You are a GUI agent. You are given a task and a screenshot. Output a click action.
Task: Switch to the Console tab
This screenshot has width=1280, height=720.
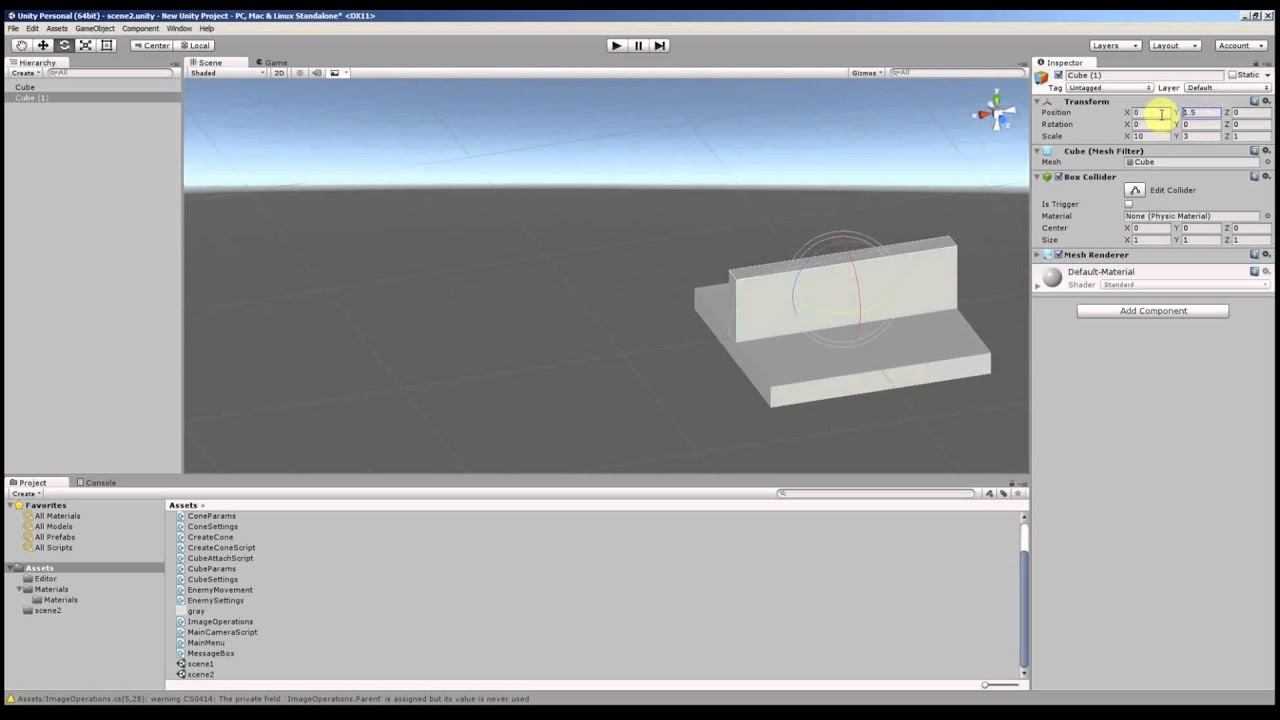point(97,483)
